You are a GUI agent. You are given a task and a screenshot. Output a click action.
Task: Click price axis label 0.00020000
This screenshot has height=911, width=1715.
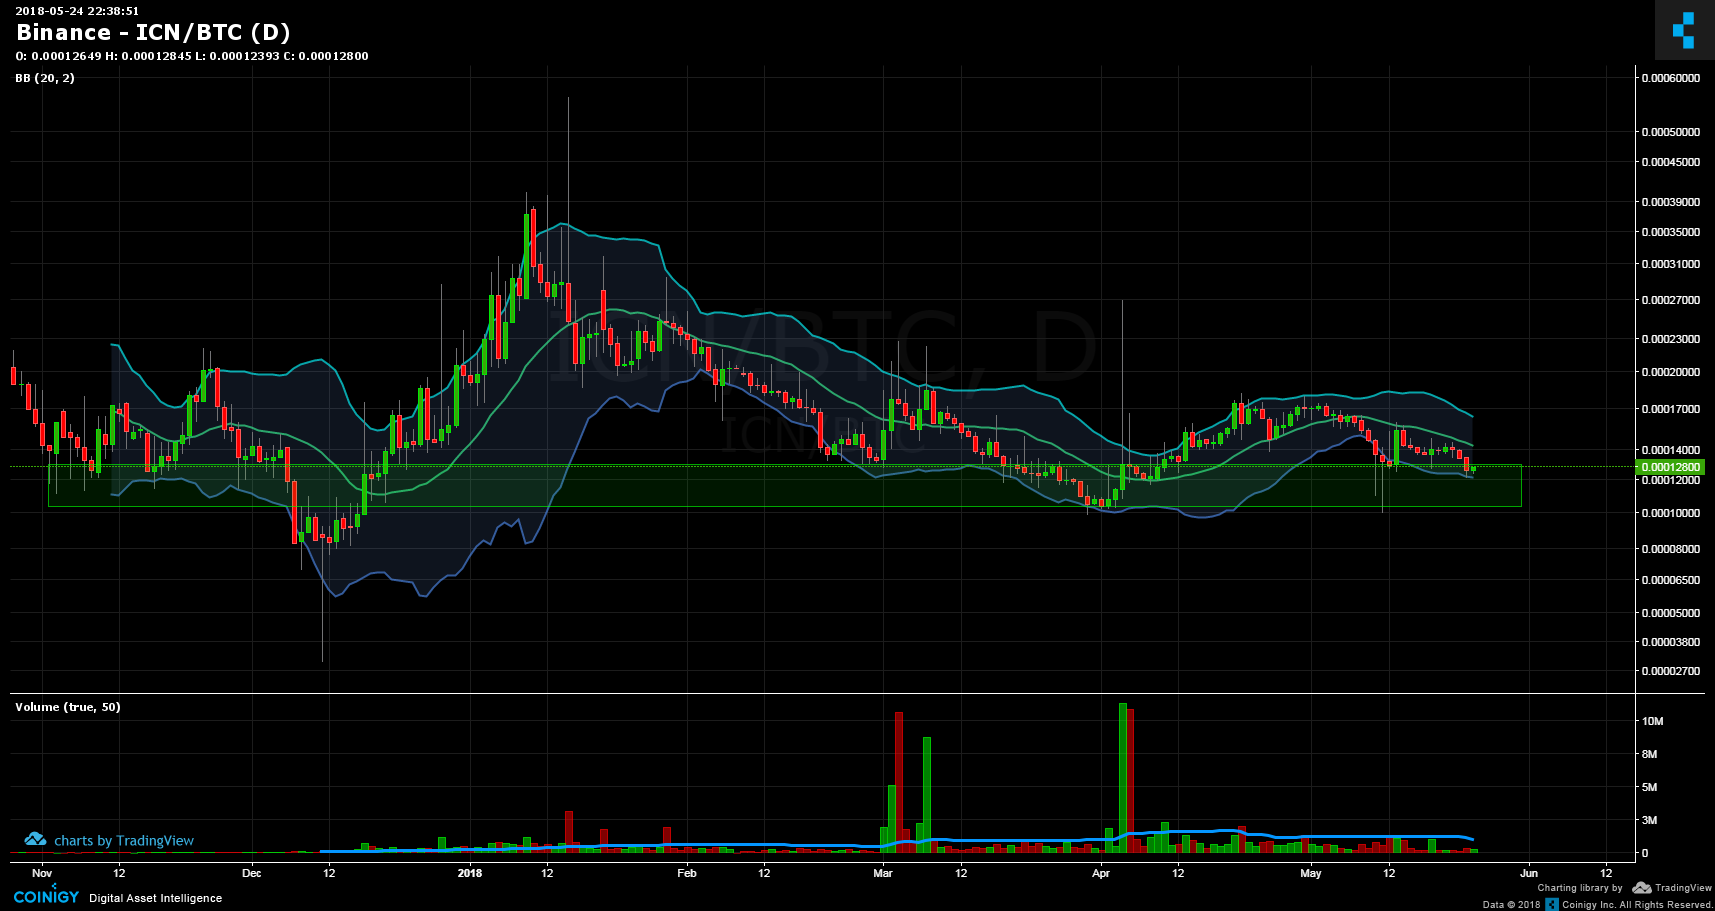(1670, 372)
